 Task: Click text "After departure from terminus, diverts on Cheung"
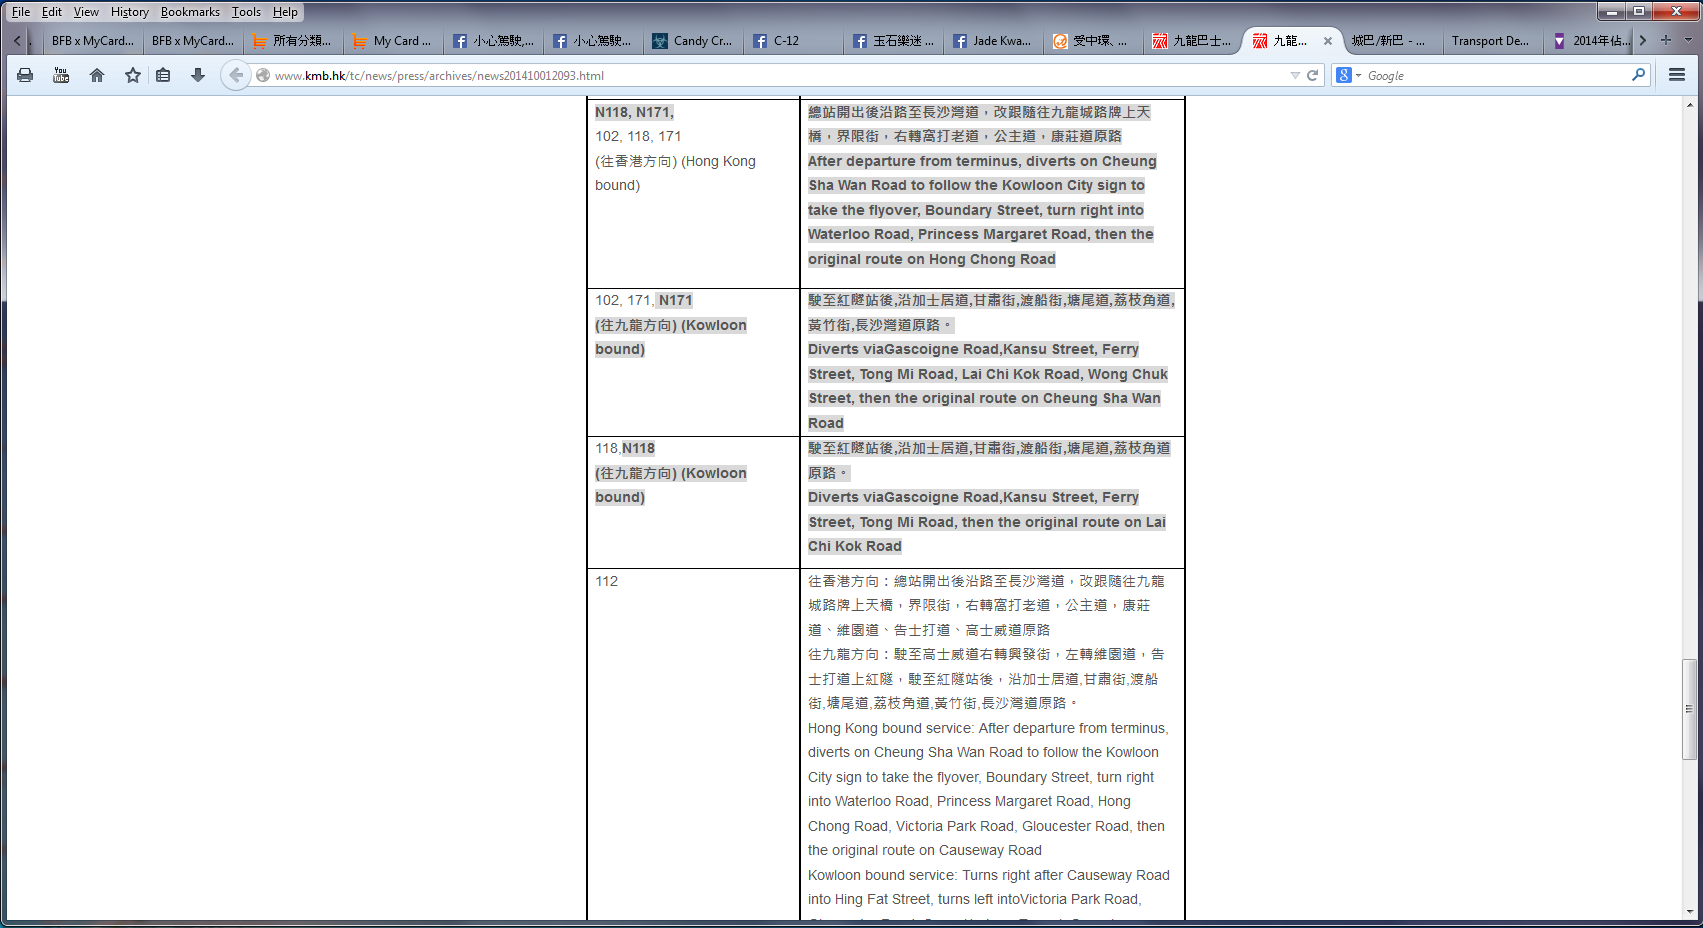(x=982, y=161)
